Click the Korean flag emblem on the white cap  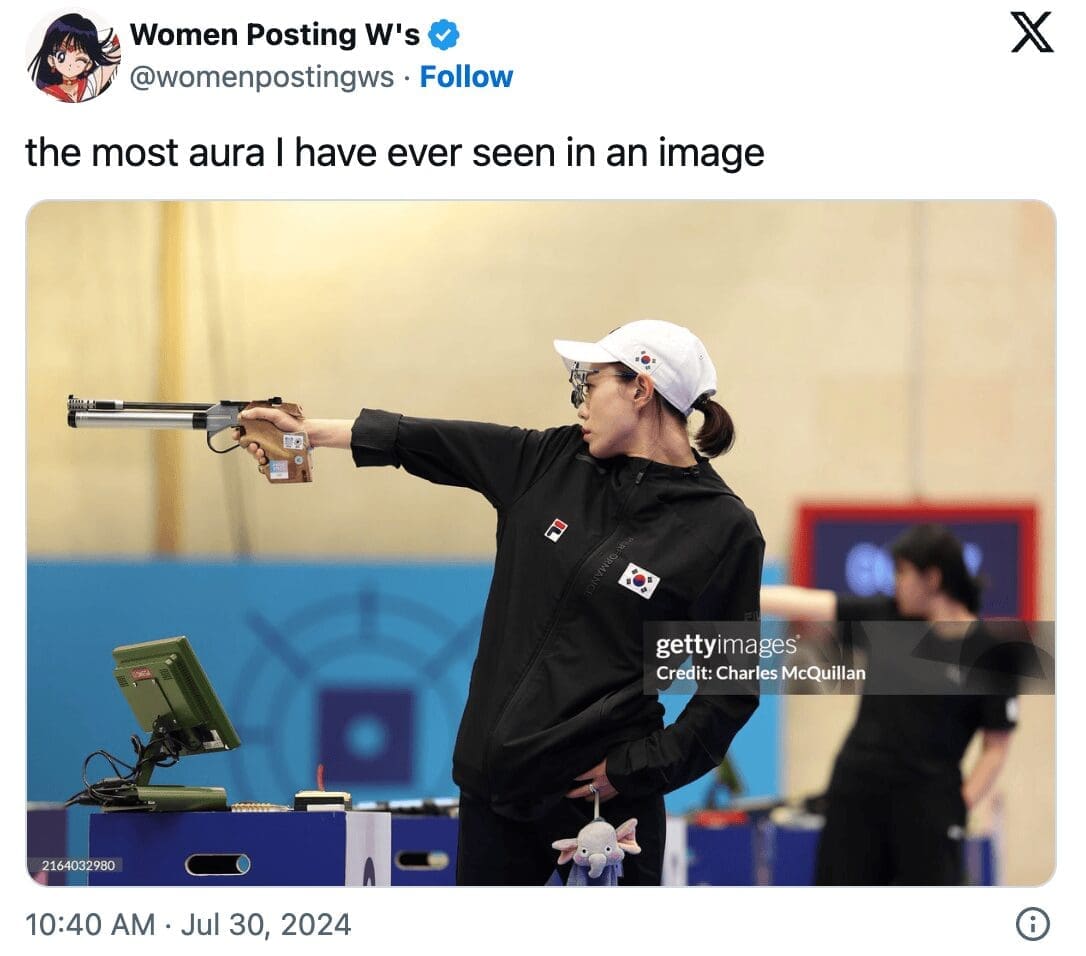pos(646,359)
